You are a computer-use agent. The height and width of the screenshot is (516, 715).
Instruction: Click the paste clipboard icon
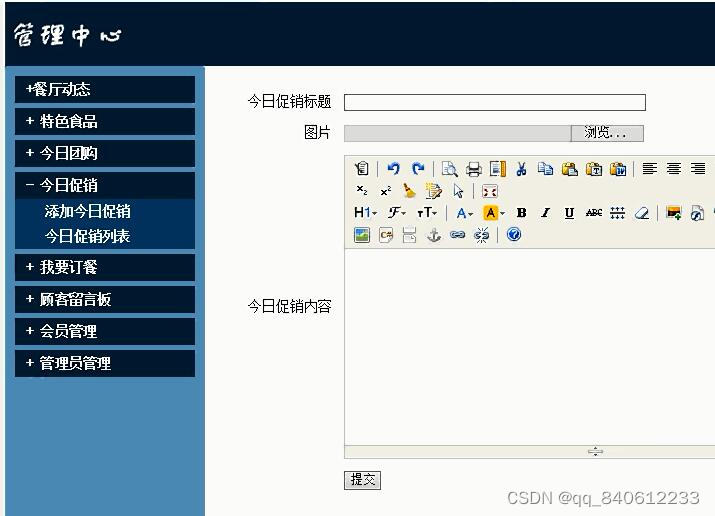pyautogui.click(x=570, y=169)
